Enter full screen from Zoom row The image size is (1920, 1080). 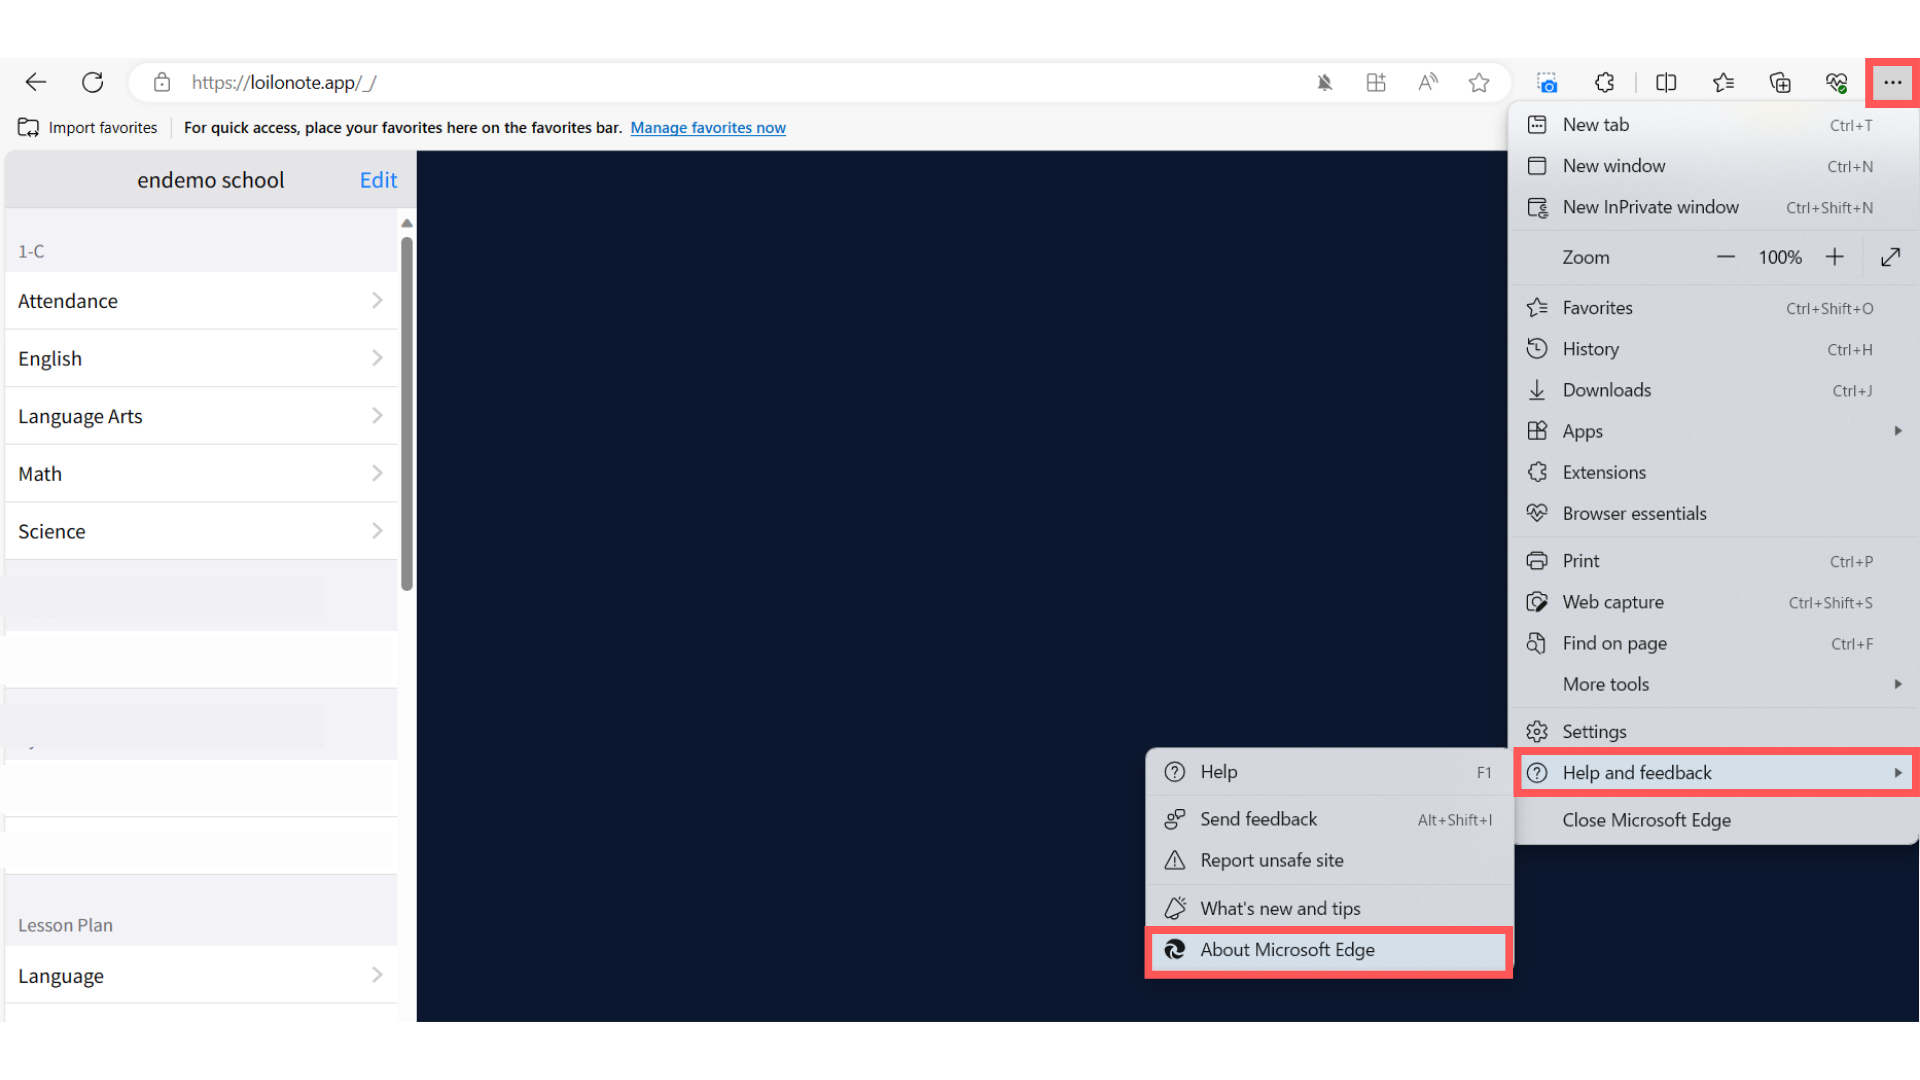(x=1890, y=257)
